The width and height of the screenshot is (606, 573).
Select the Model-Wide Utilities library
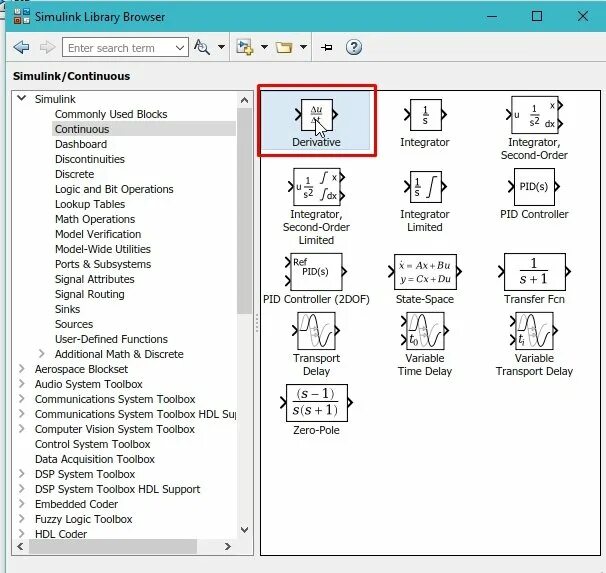pos(103,249)
